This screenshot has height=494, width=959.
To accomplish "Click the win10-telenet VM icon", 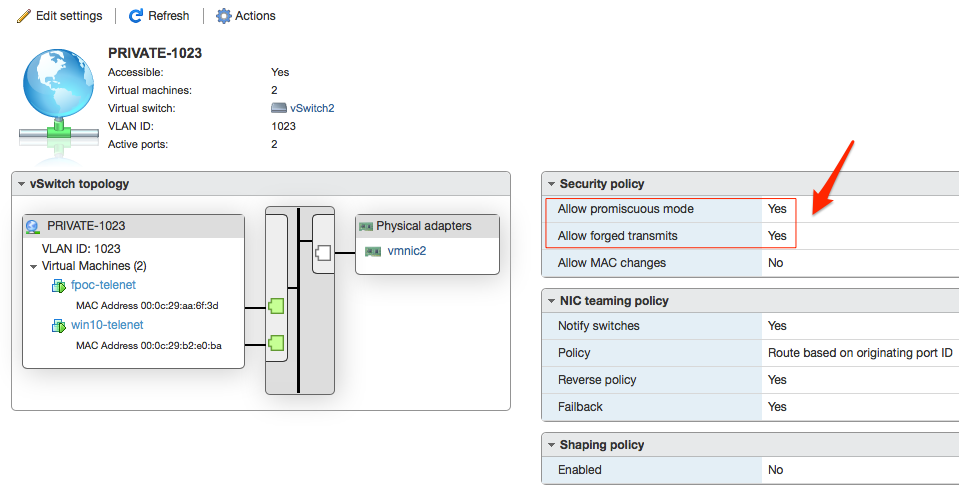I will click(x=58, y=326).
